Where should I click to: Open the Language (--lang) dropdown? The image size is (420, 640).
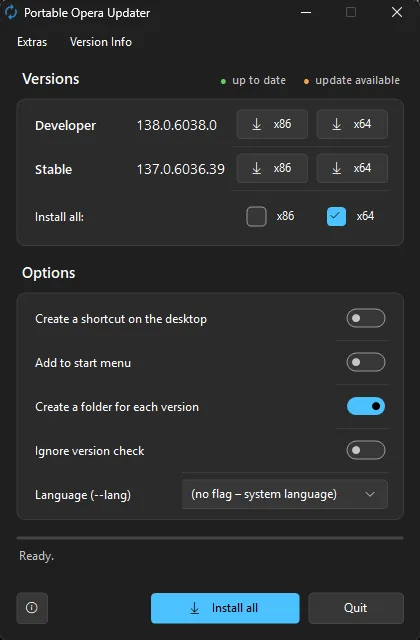tap(284, 494)
